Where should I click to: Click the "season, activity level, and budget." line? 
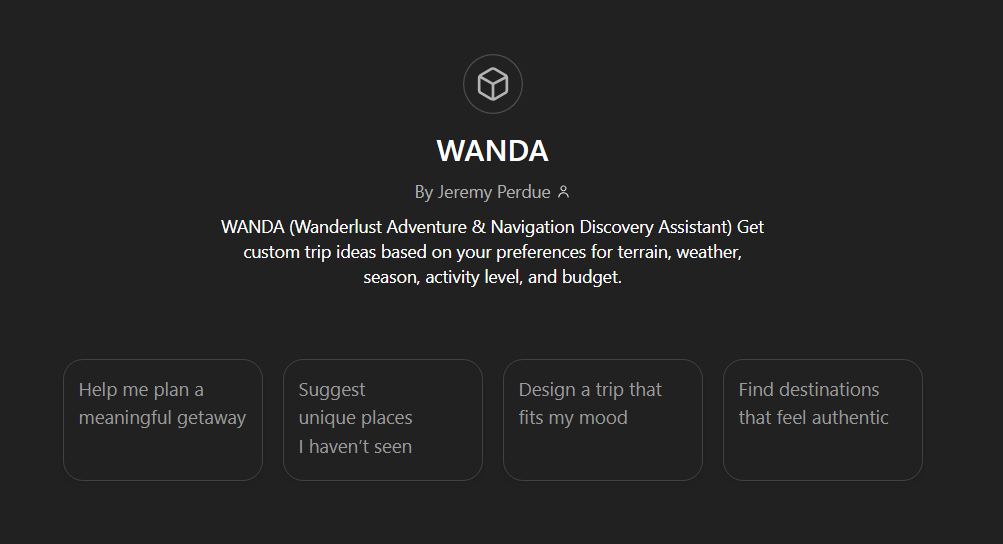click(x=493, y=278)
